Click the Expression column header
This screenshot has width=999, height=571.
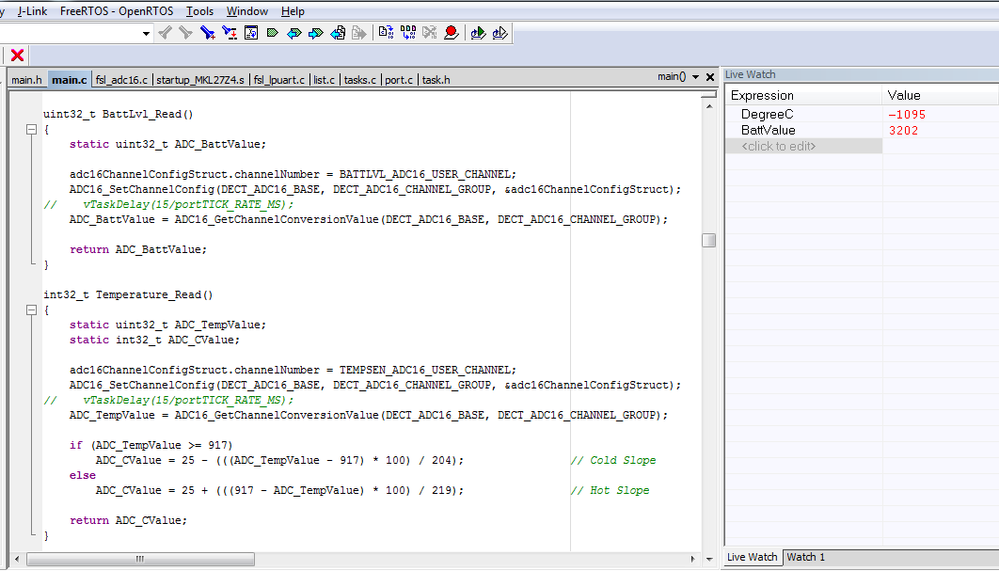point(803,96)
